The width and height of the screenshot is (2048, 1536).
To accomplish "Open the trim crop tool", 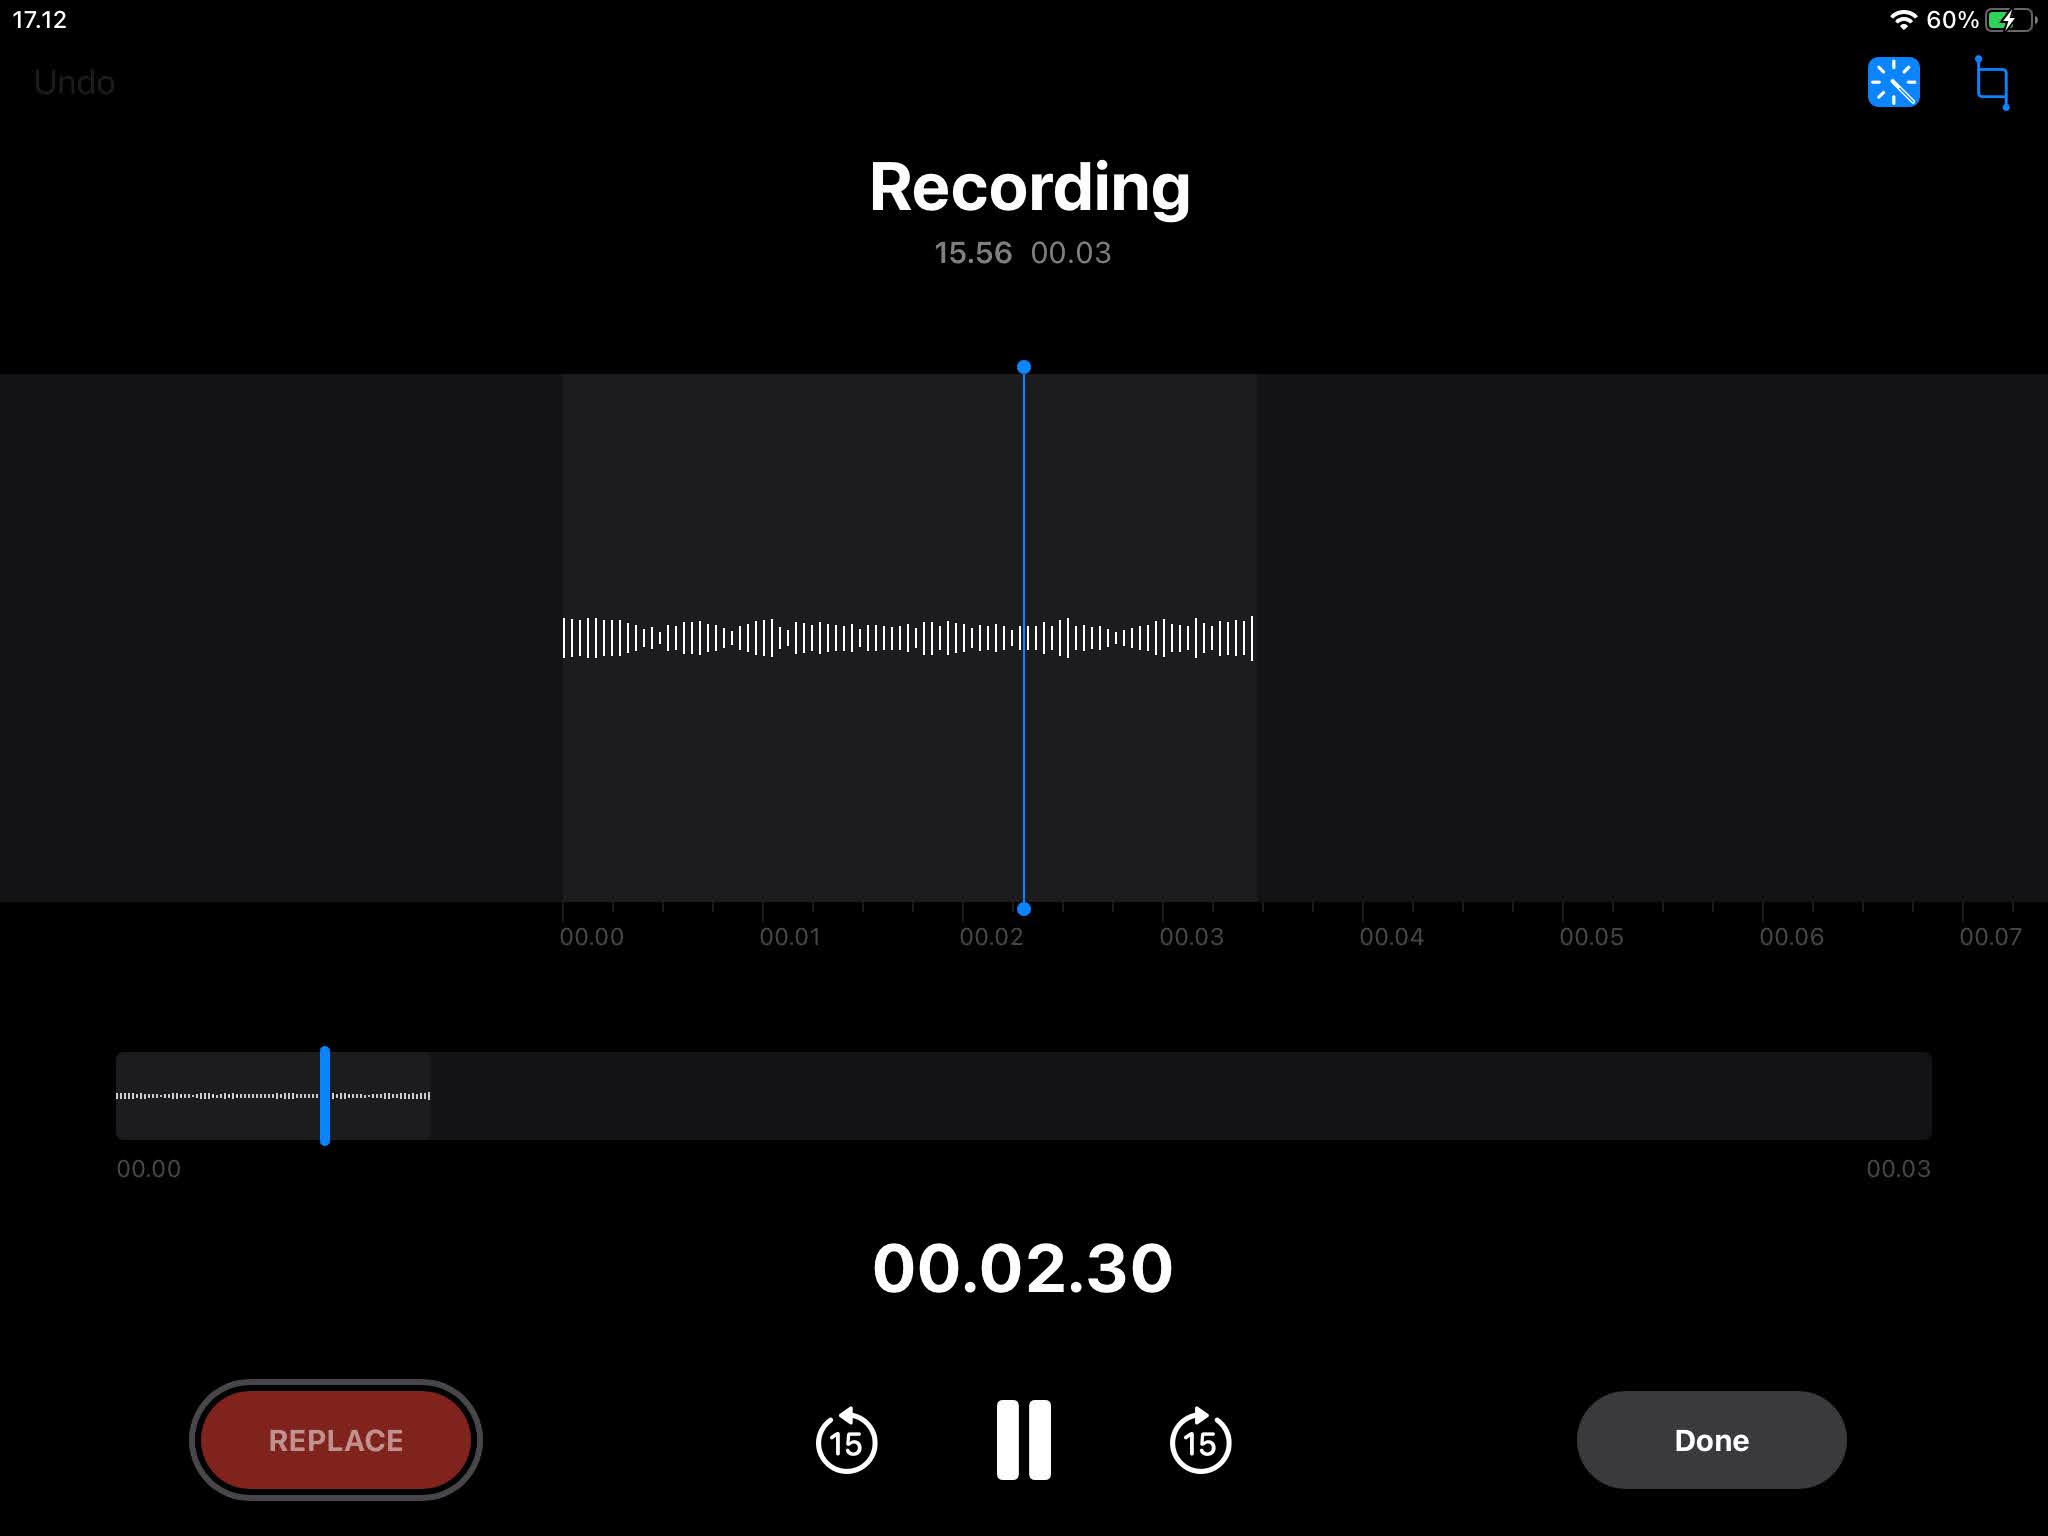I will coord(1991,82).
